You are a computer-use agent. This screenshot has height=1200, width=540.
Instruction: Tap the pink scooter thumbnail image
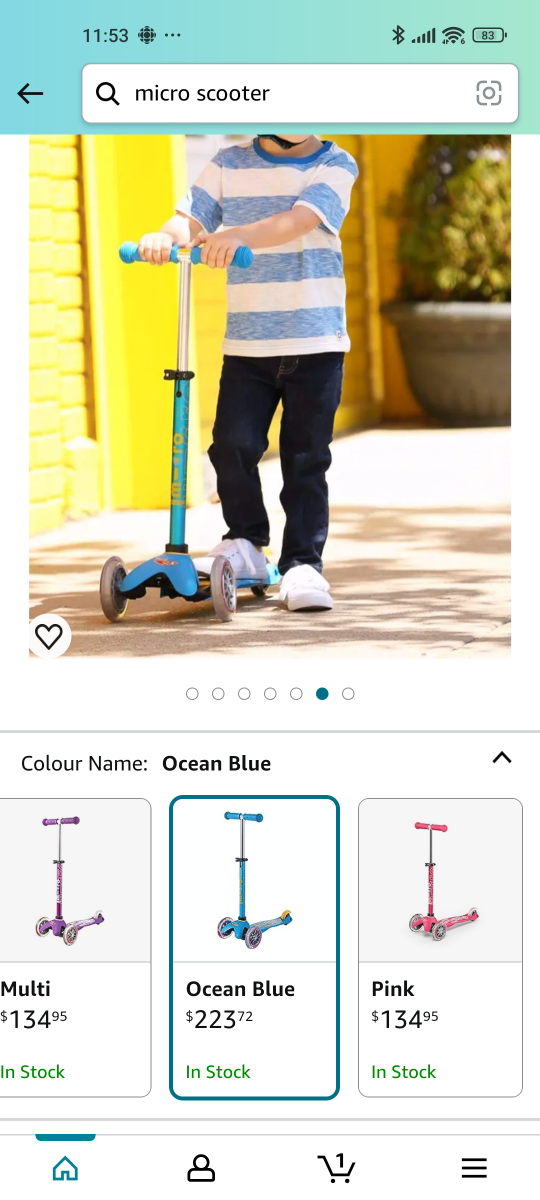tap(440, 881)
